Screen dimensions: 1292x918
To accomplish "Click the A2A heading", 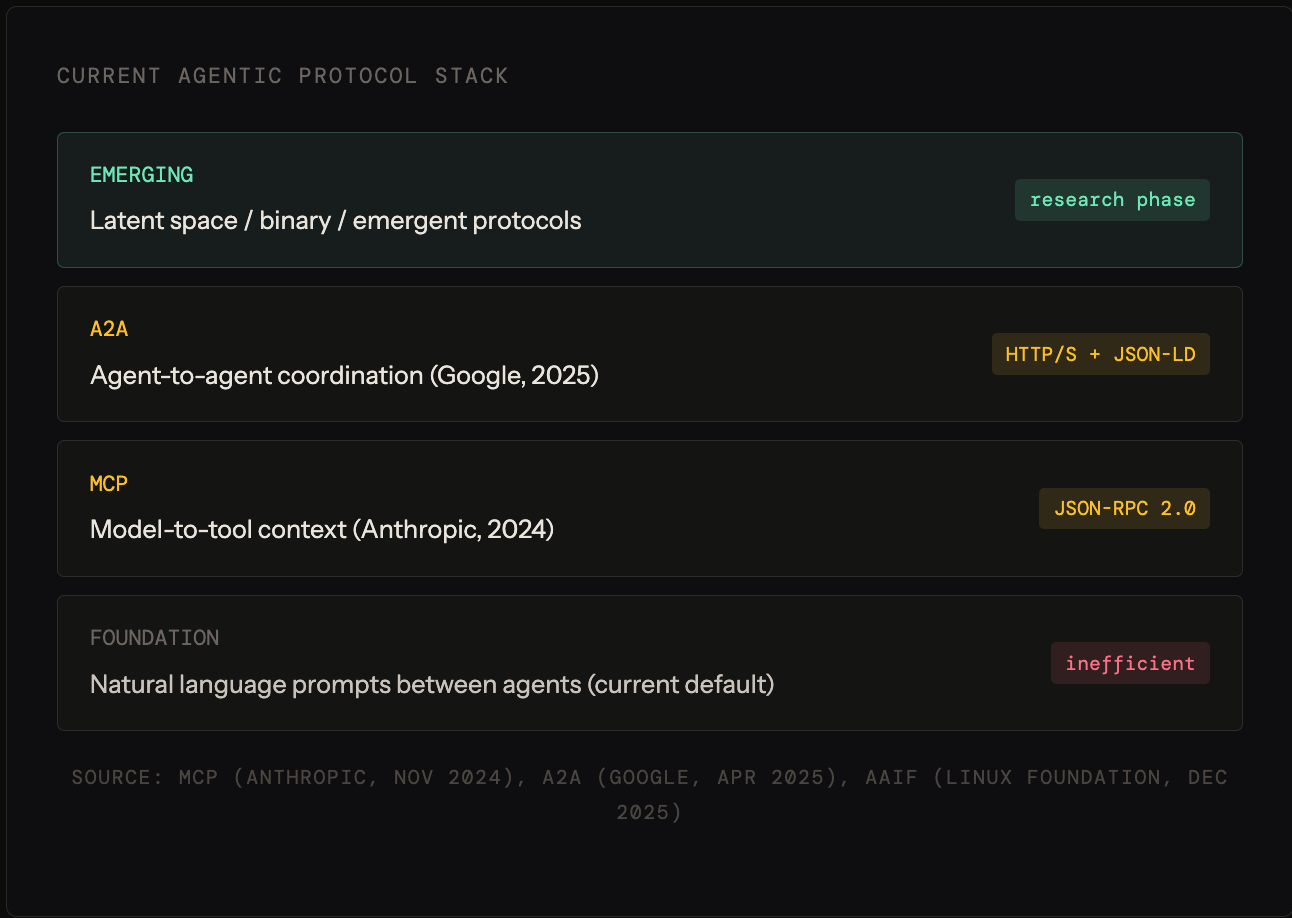I will click(109, 329).
